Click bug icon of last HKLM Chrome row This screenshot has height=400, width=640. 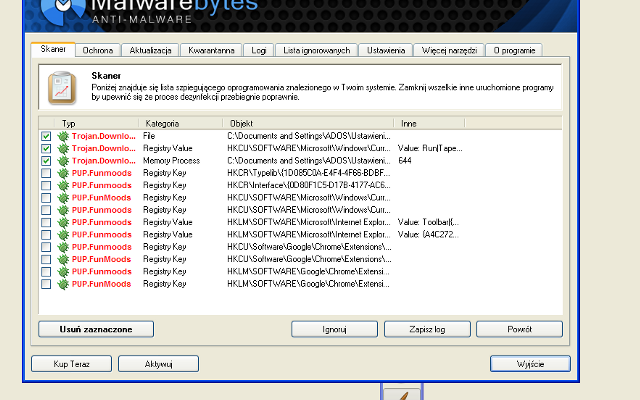pos(63,284)
